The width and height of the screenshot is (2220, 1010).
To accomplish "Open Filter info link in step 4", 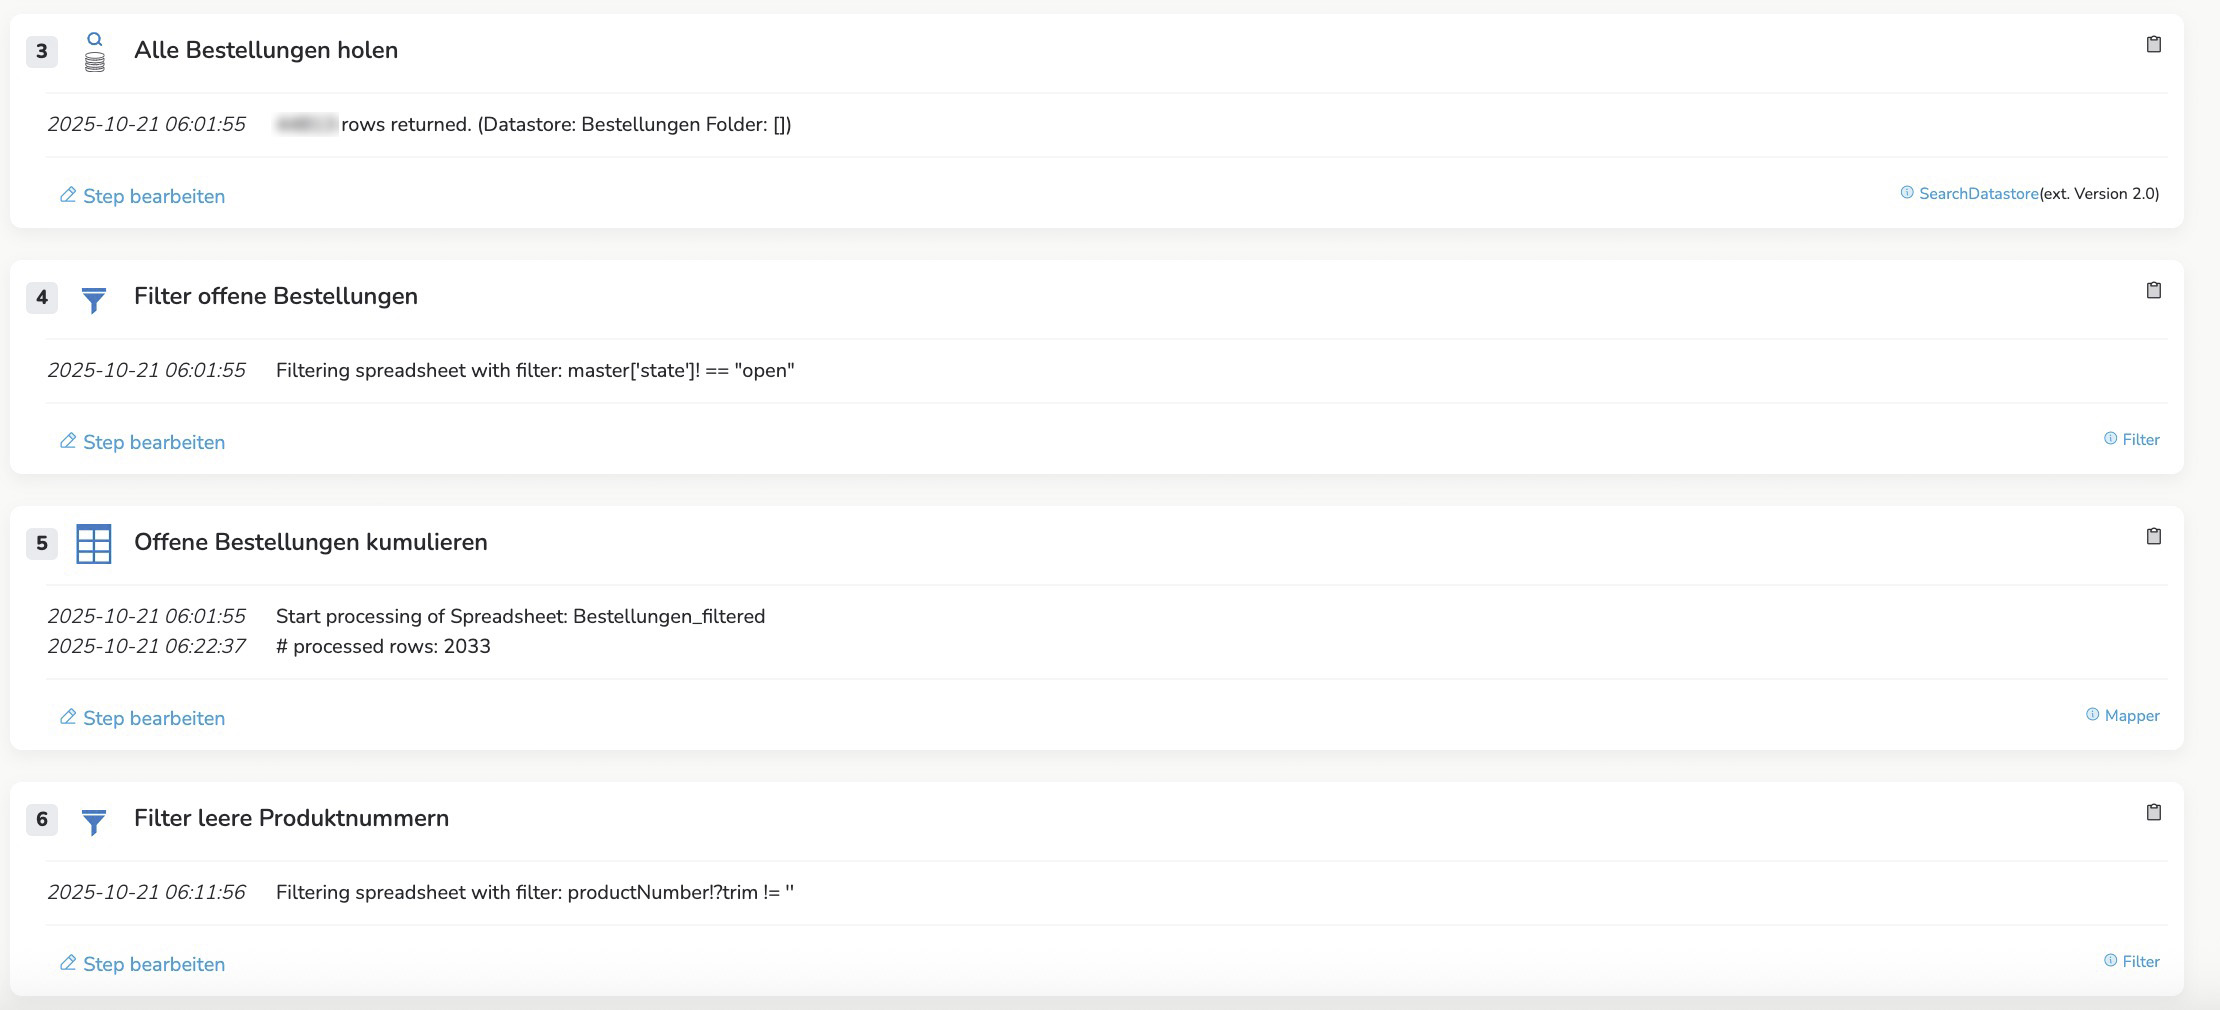I will tap(2140, 440).
